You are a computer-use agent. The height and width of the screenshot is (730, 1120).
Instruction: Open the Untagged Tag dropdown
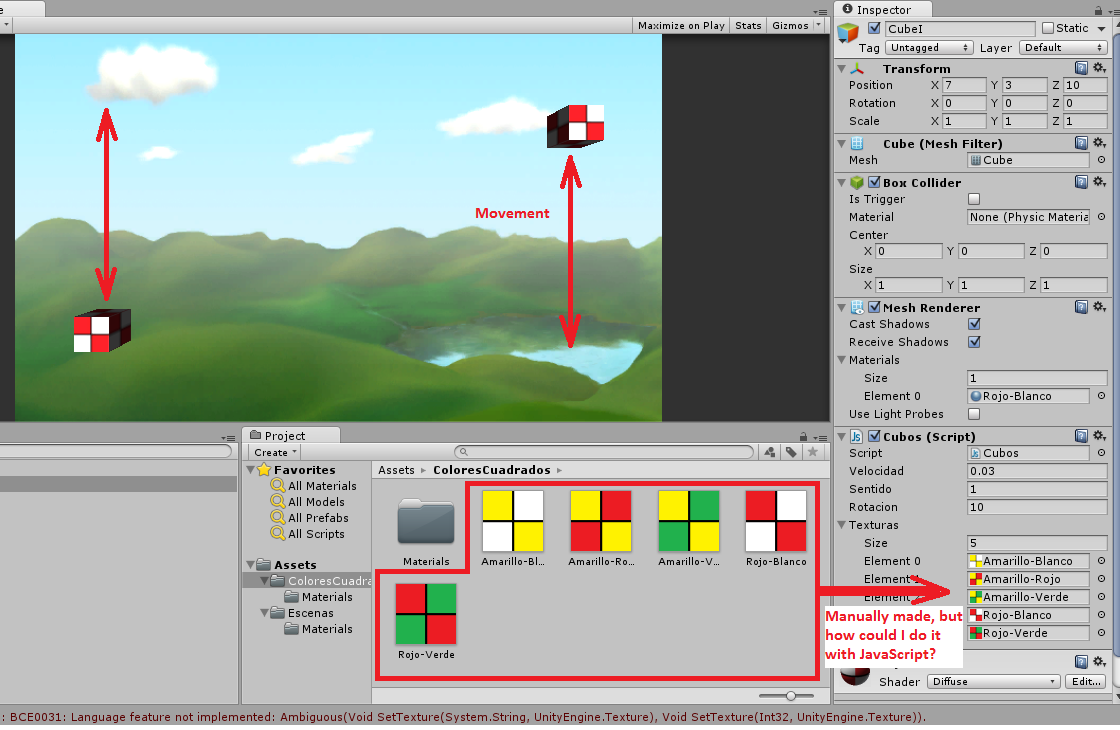coord(927,47)
